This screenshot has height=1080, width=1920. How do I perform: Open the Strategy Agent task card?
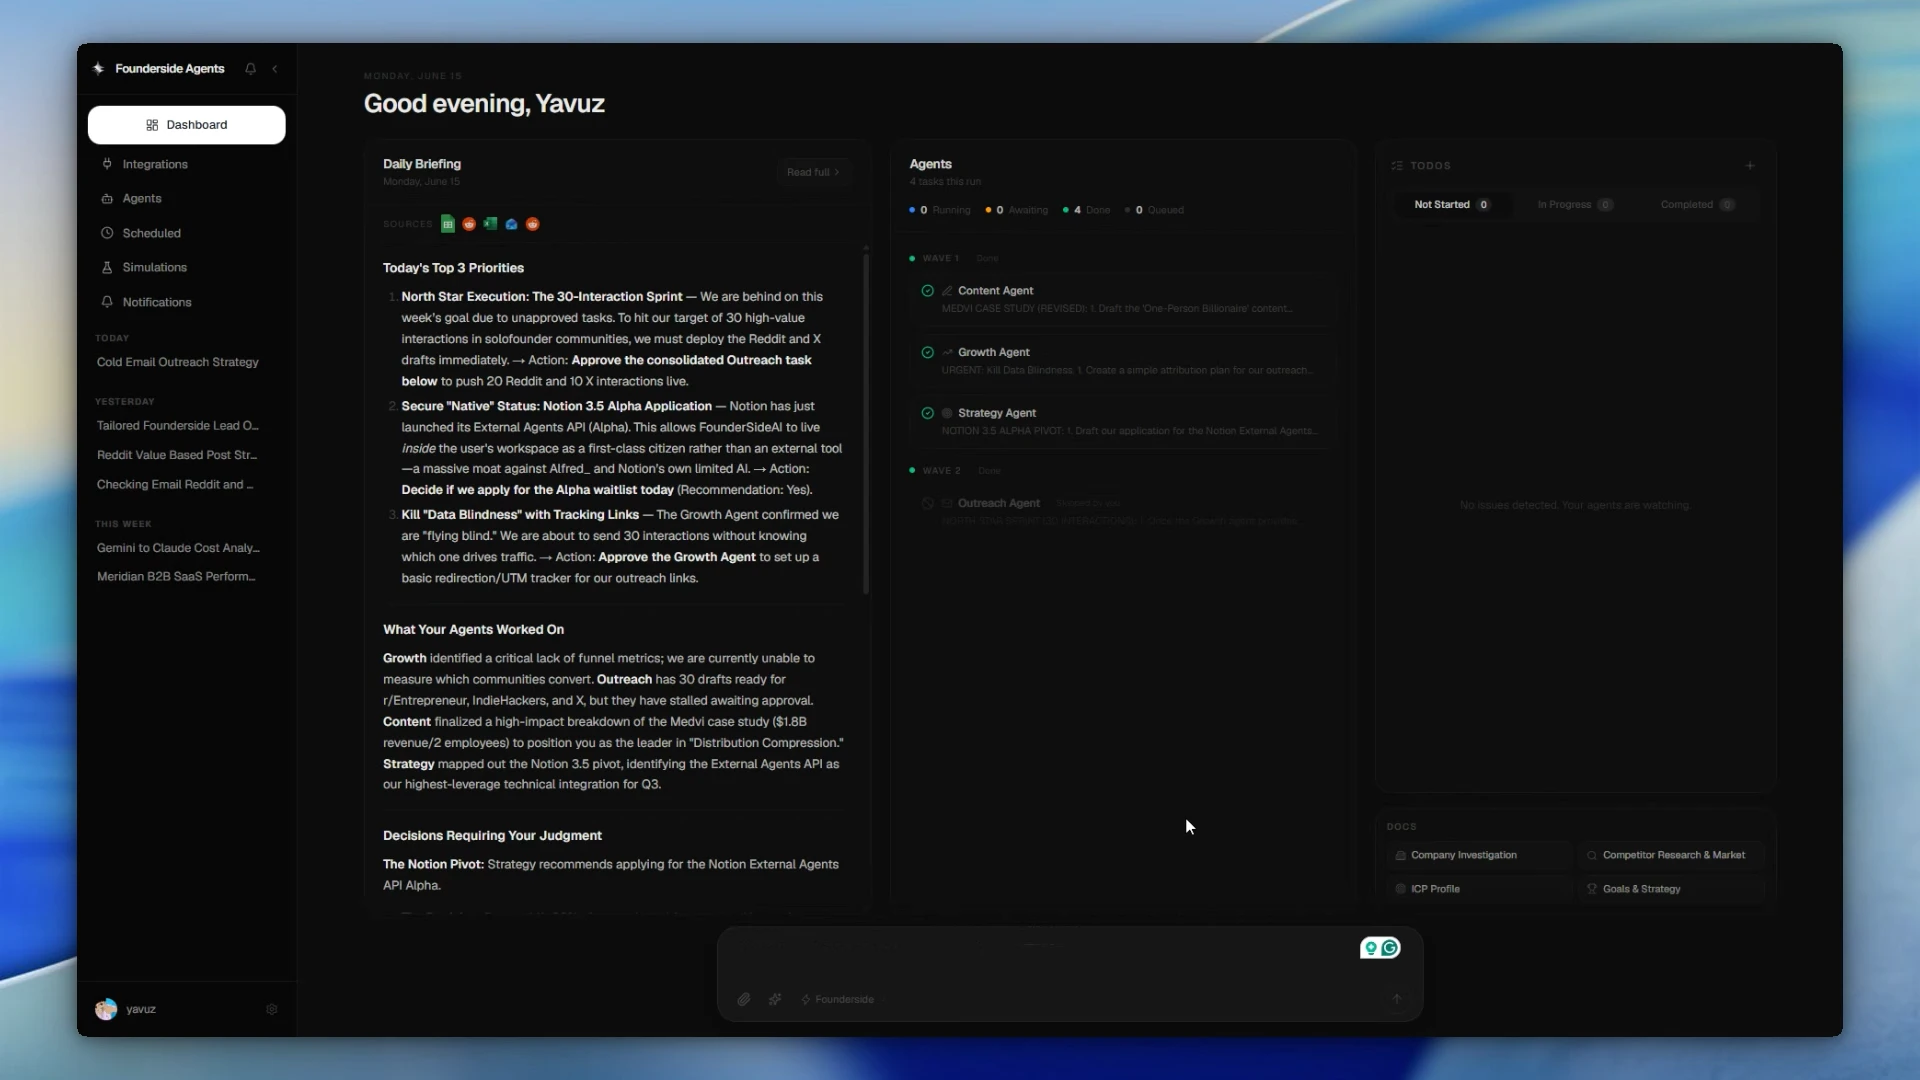[1122, 421]
